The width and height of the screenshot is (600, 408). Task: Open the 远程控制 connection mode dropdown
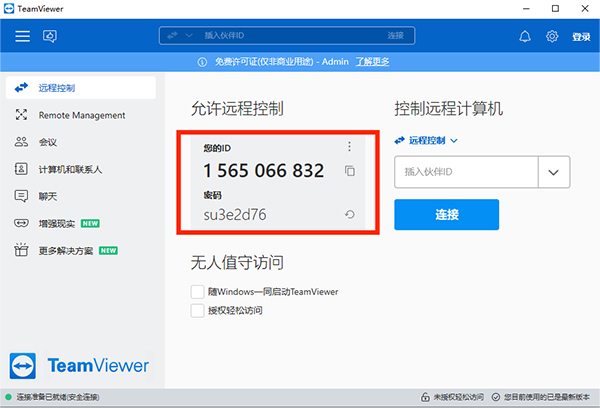pyautogui.click(x=426, y=140)
